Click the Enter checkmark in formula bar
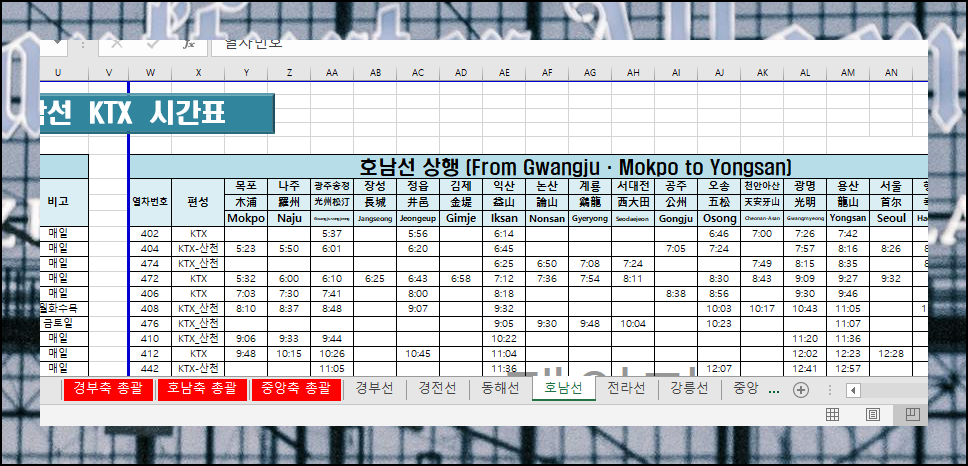 click(x=153, y=44)
